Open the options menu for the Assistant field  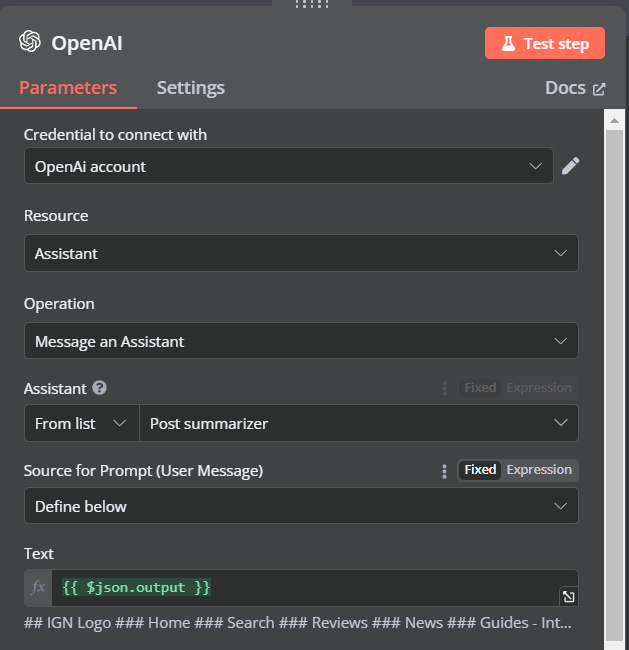pos(444,388)
